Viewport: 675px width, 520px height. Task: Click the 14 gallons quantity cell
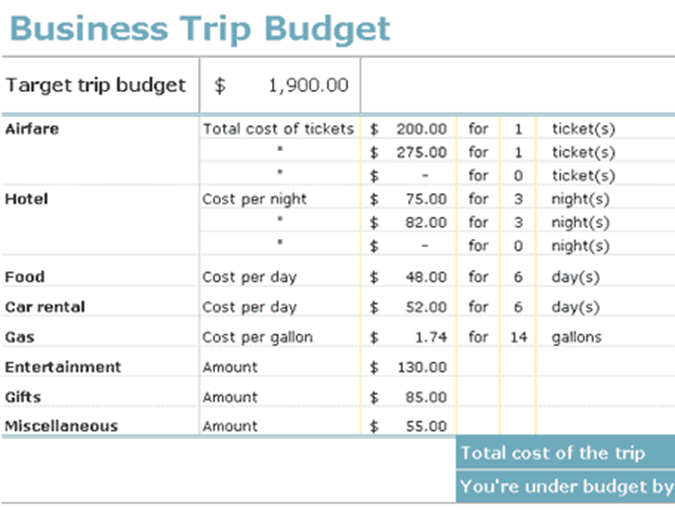click(x=518, y=337)
